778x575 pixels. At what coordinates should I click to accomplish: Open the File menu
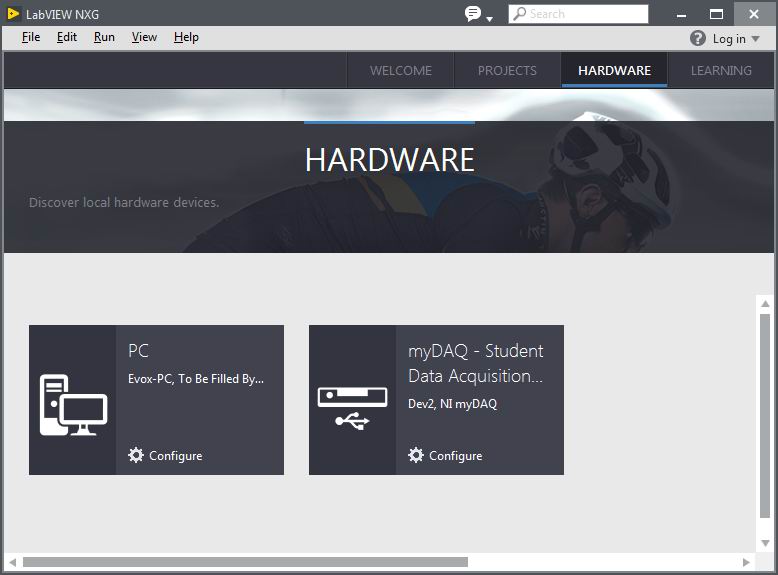coord(31,37)
